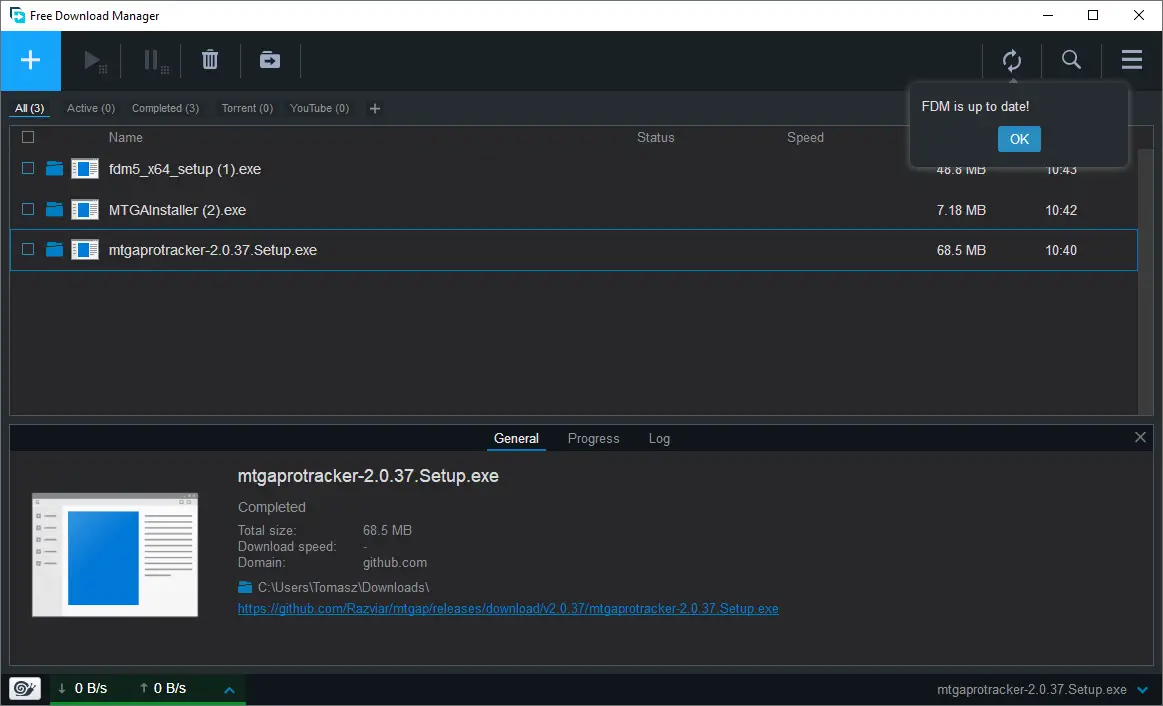Expand the speed panel up chevron
Viewport: 1163px width, 706px height.
point(229,690)
